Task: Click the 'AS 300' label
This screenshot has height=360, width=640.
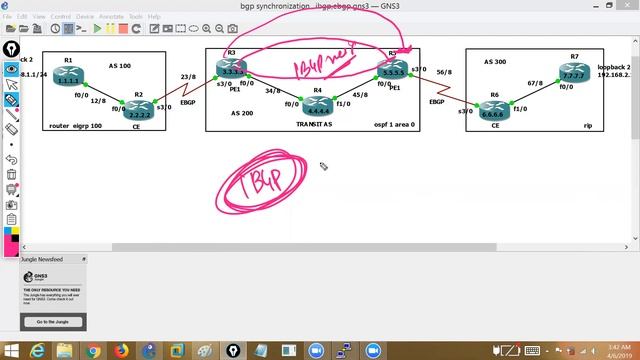Action: [495, 62]
